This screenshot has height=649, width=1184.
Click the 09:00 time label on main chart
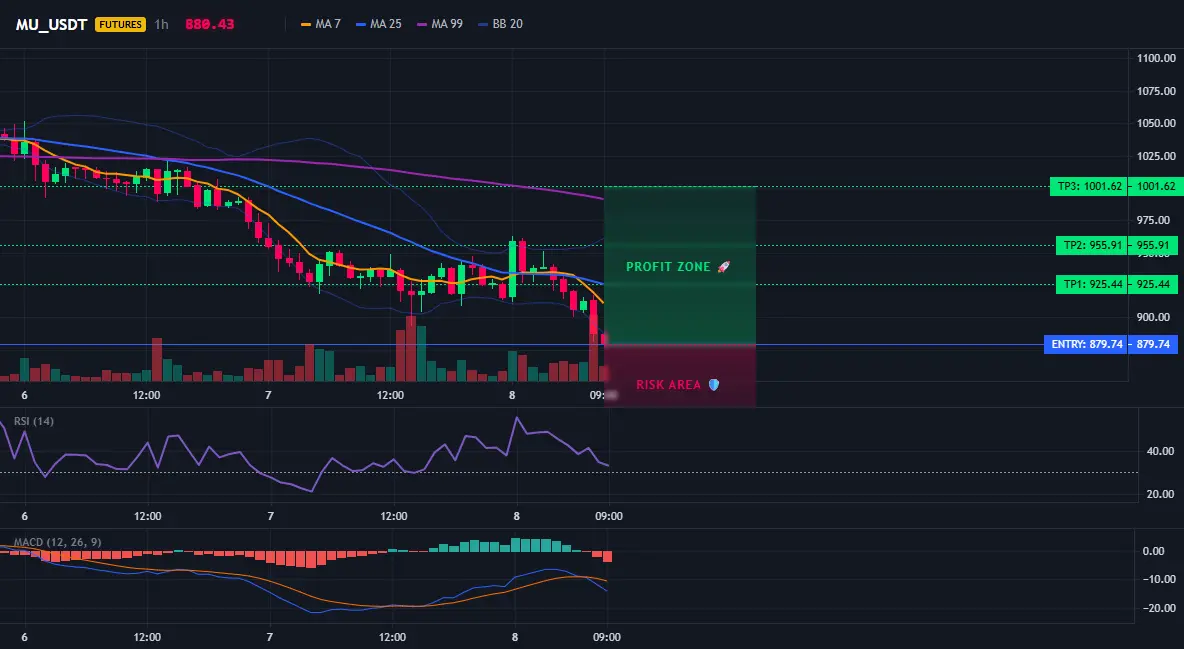(x=604, y=395)
